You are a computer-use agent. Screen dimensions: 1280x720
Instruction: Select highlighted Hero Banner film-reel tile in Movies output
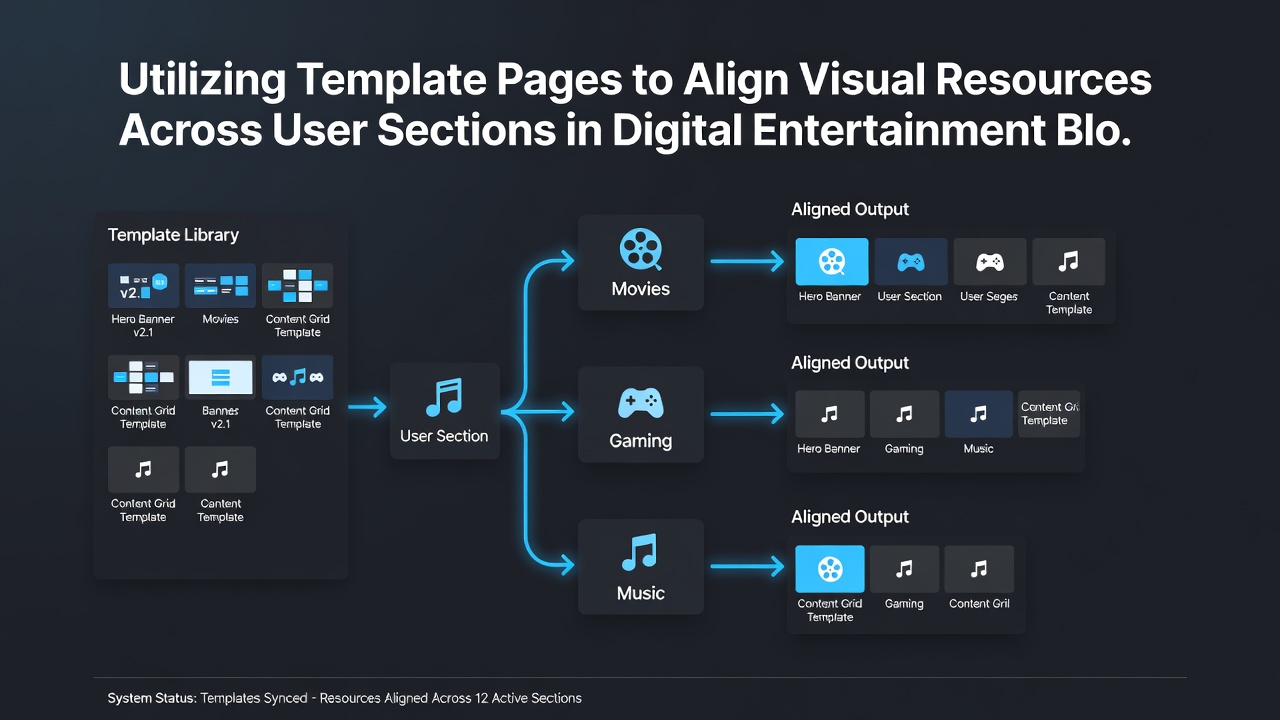[x=830, y=262]
